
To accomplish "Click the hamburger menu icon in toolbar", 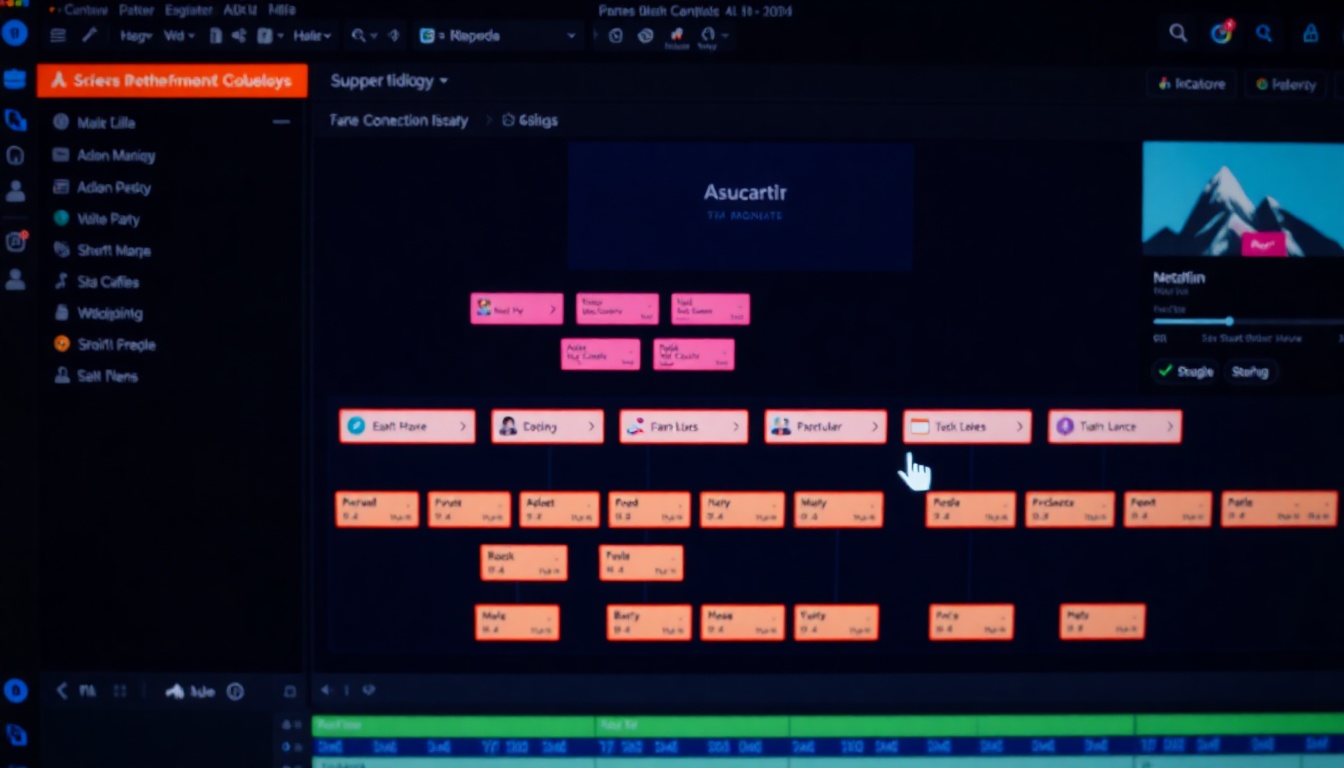I will (58, 35).
